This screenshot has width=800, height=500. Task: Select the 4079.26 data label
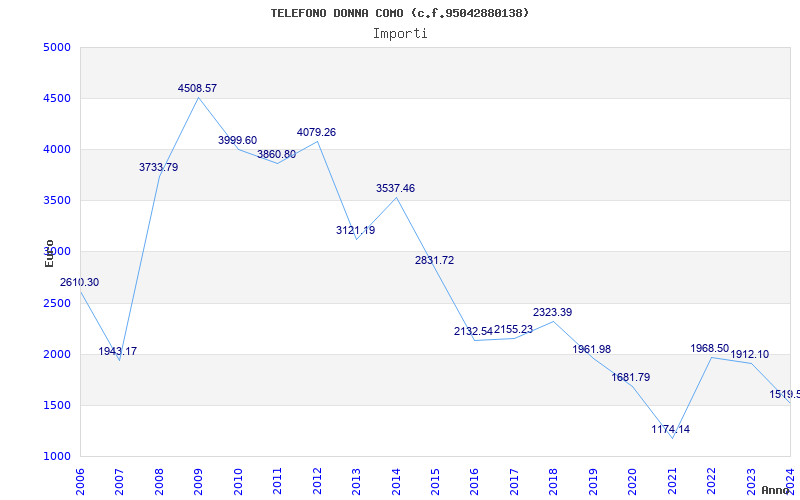(x=316, y=133)
